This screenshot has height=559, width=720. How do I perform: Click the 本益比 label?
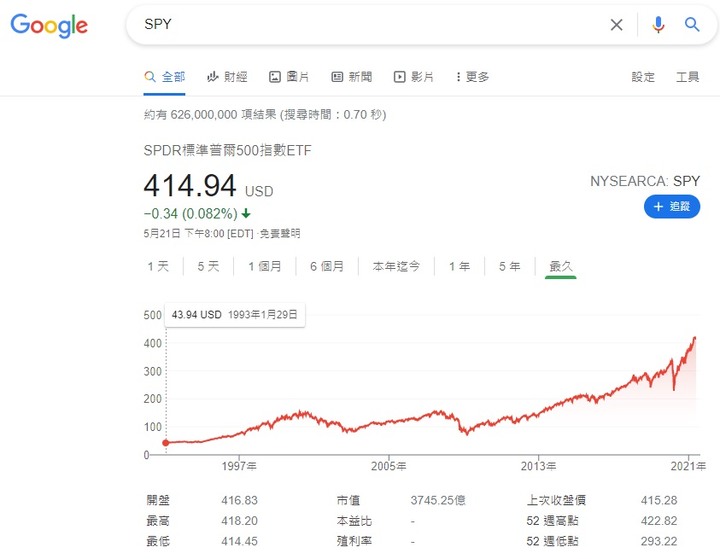354,521
